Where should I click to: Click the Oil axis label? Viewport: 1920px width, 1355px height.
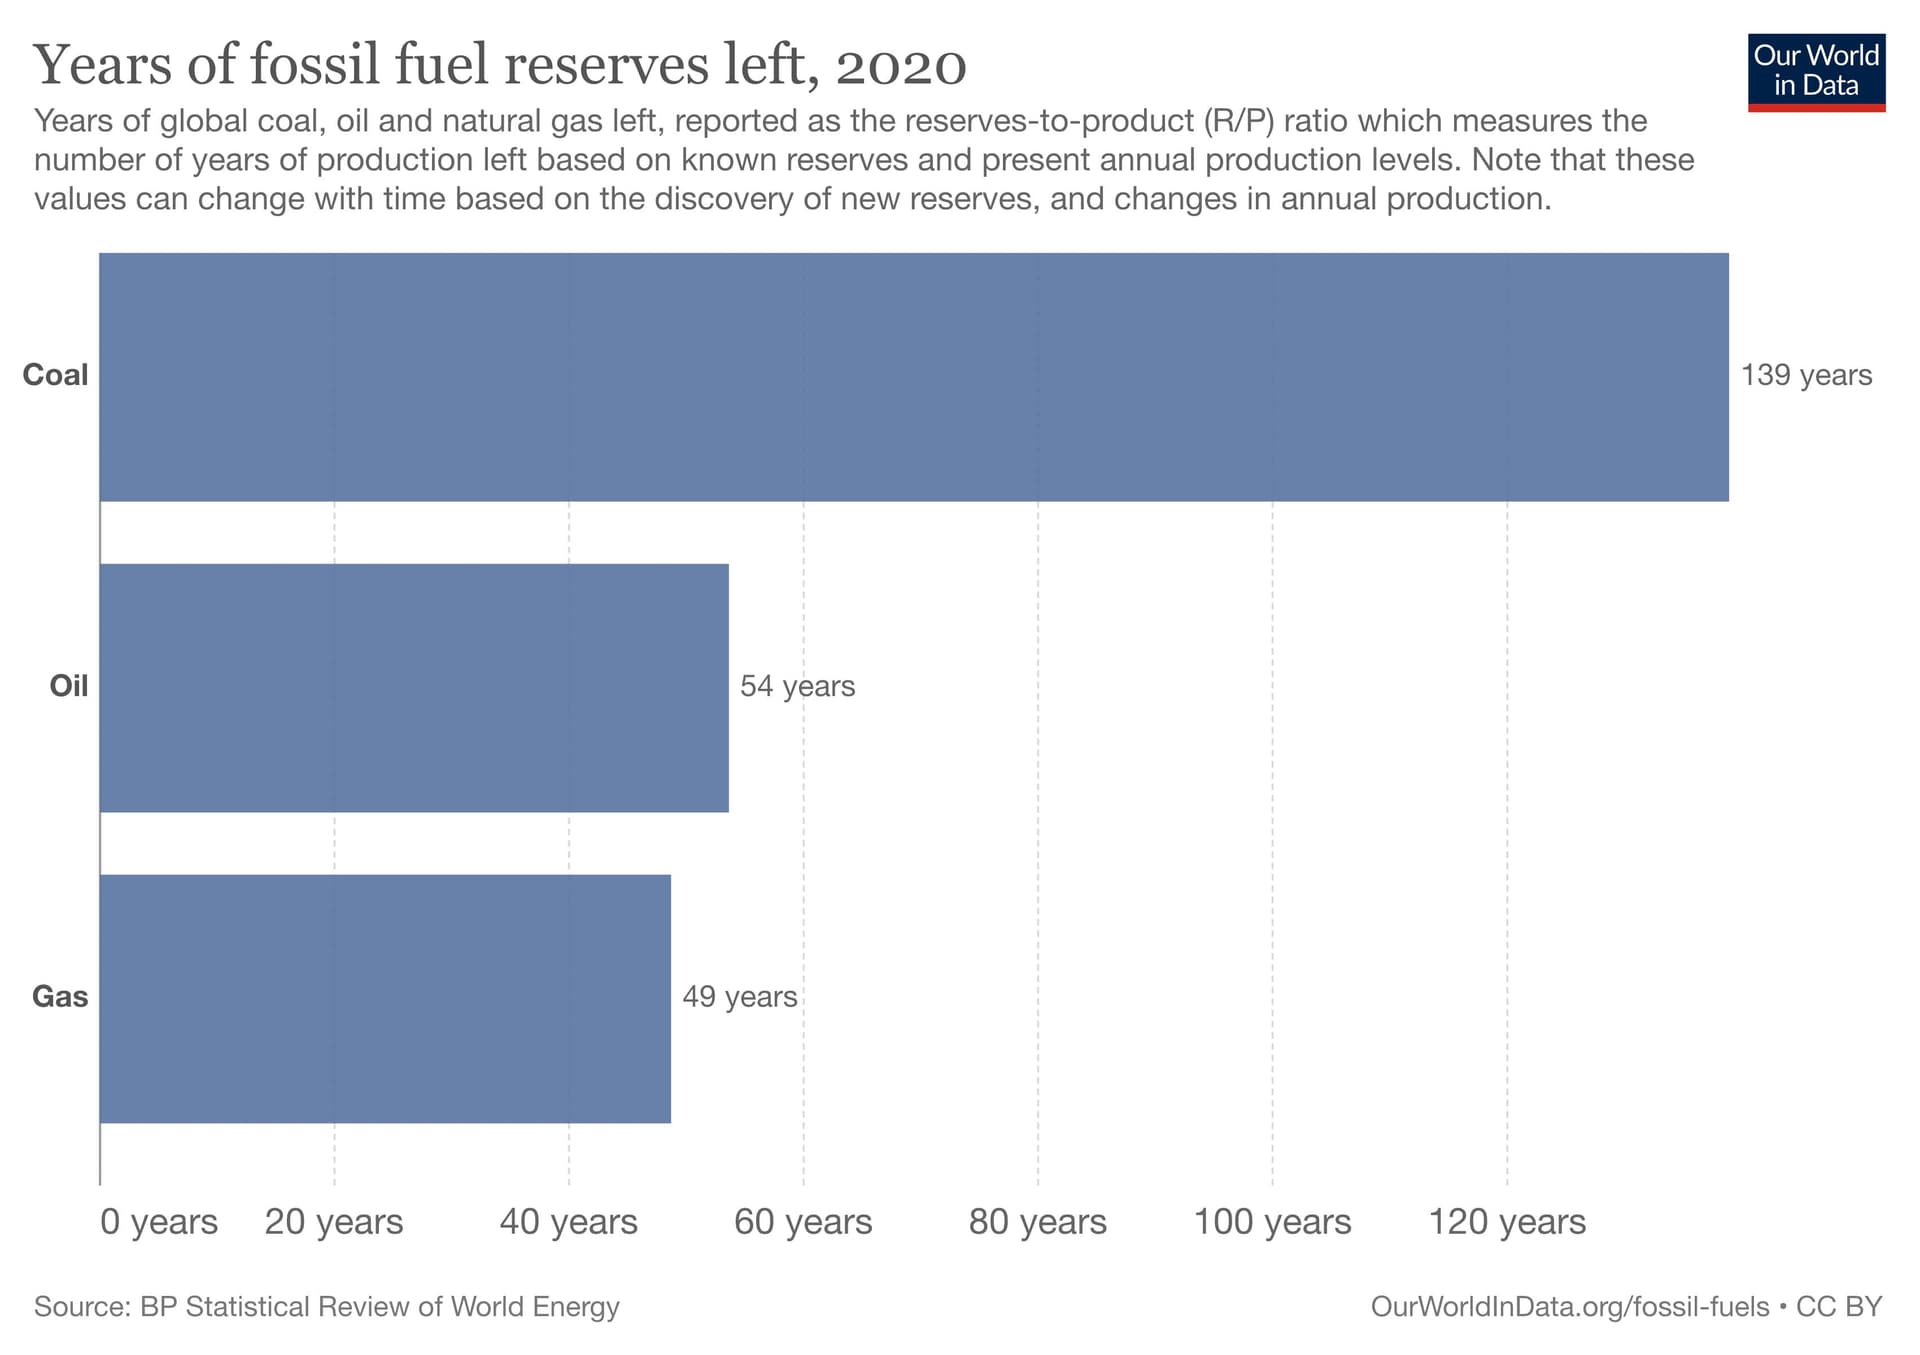tap(67, 686)
